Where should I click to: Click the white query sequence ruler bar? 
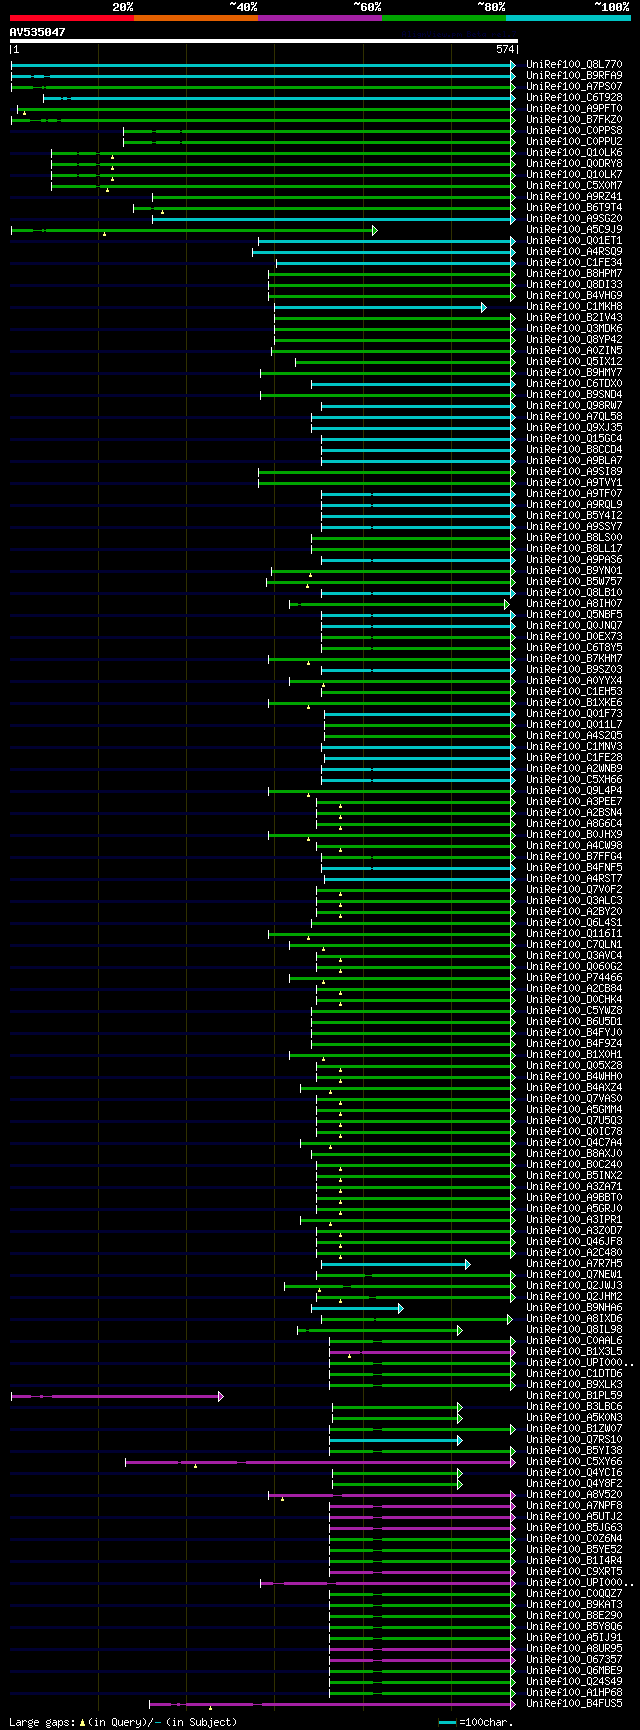click(x=264, y=41)
